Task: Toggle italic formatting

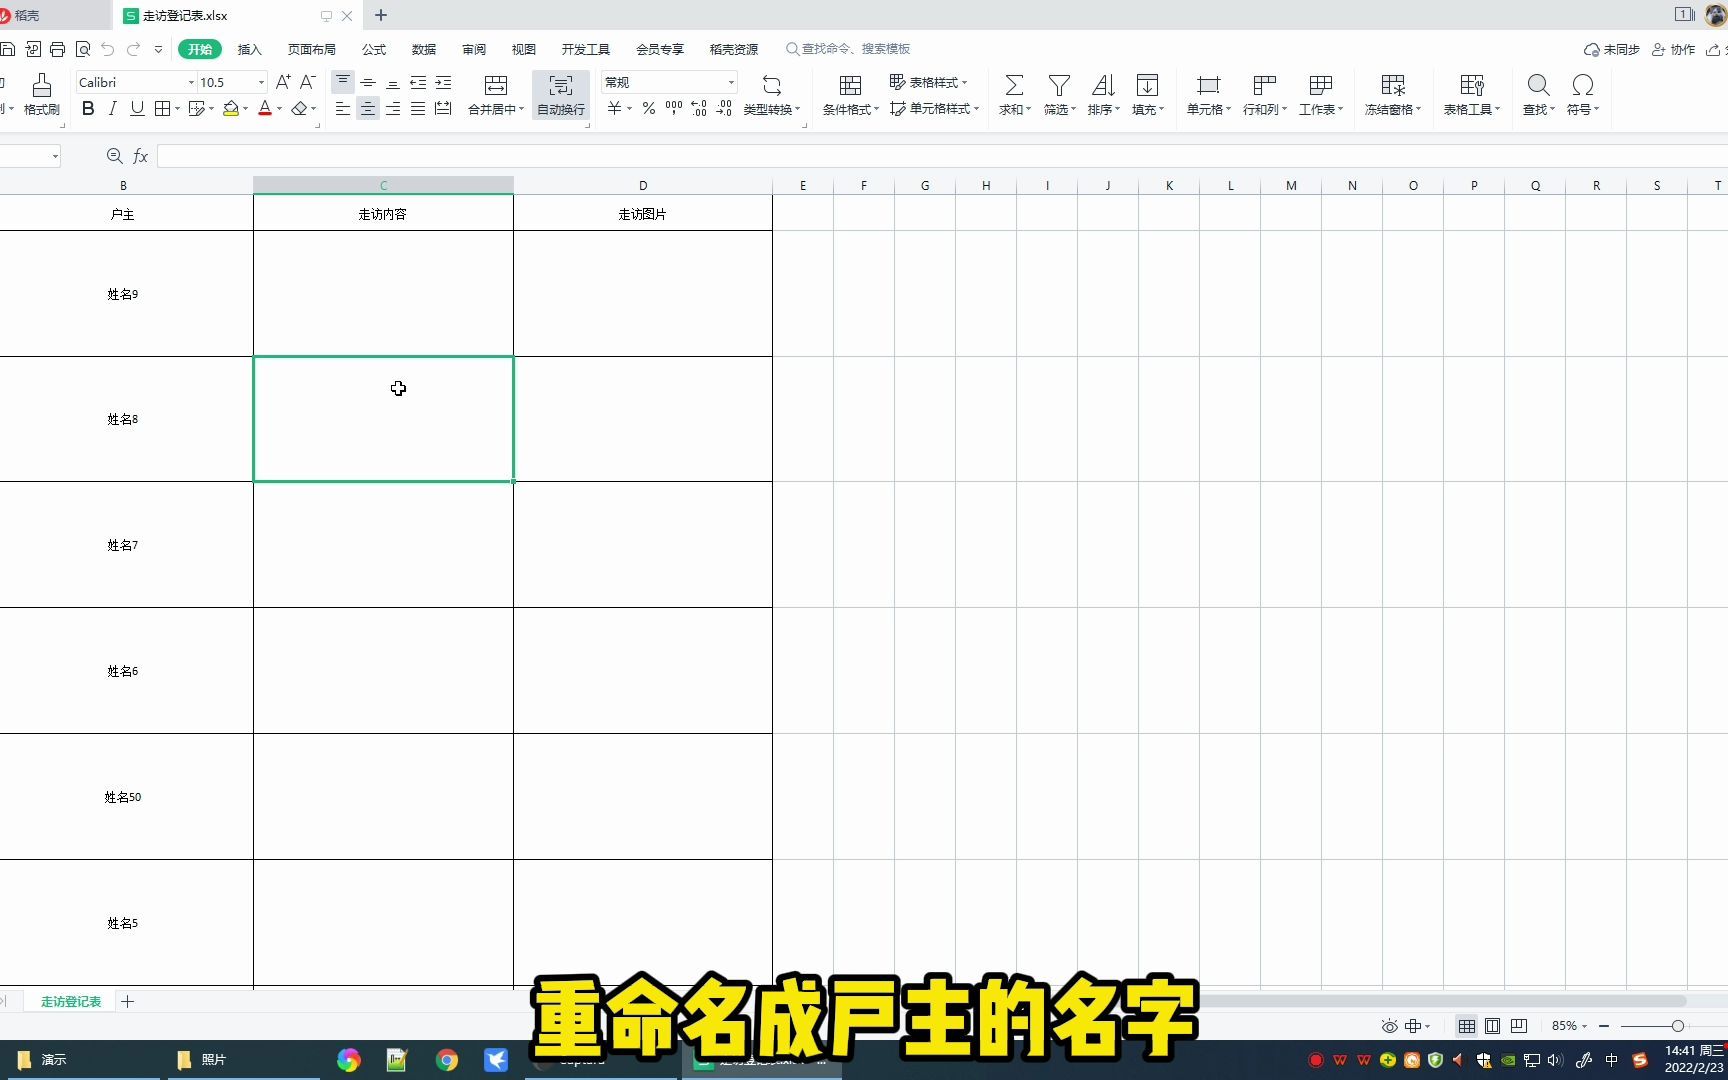Action: [111, 109]
